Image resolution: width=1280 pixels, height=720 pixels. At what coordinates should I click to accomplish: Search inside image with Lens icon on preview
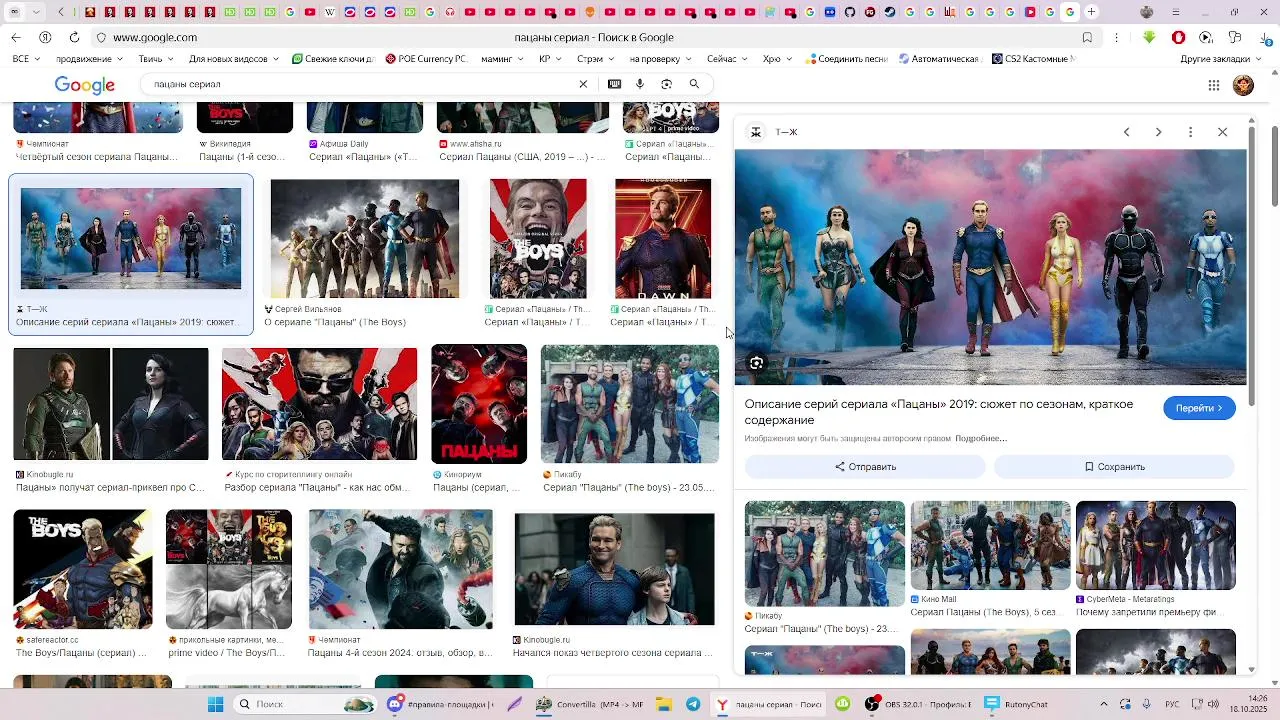click(757, 363)
